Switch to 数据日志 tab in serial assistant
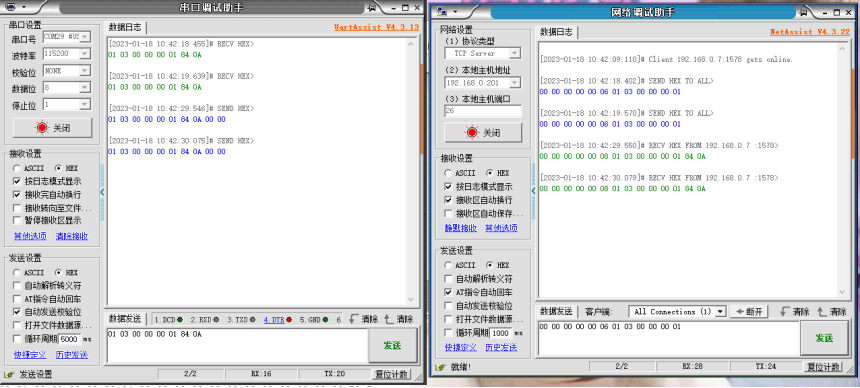This screenshot has height=388, width=860. coord(125,27)
